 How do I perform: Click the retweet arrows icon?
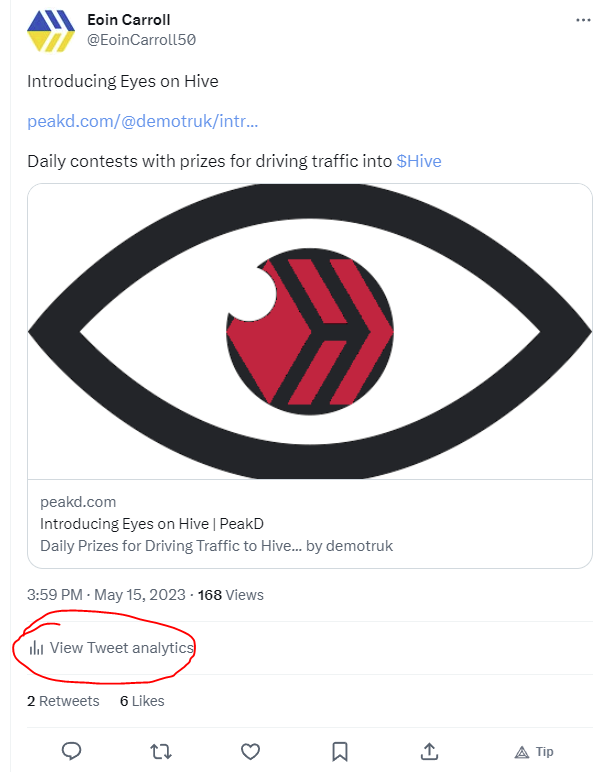point(160,751)
